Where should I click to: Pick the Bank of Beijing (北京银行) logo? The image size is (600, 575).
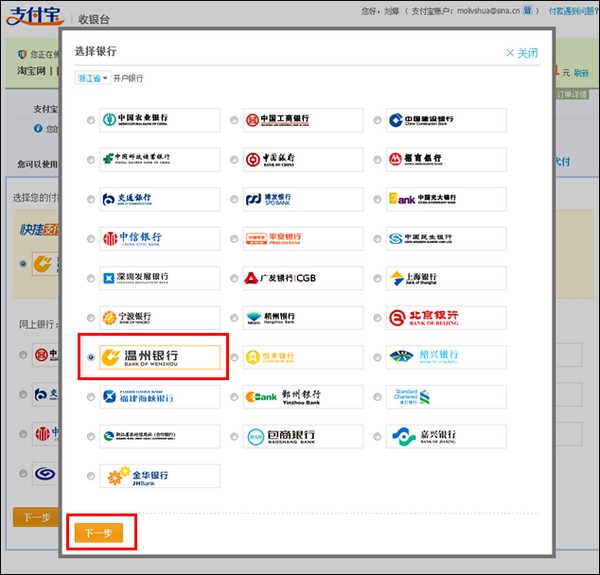tap(446, 318)
